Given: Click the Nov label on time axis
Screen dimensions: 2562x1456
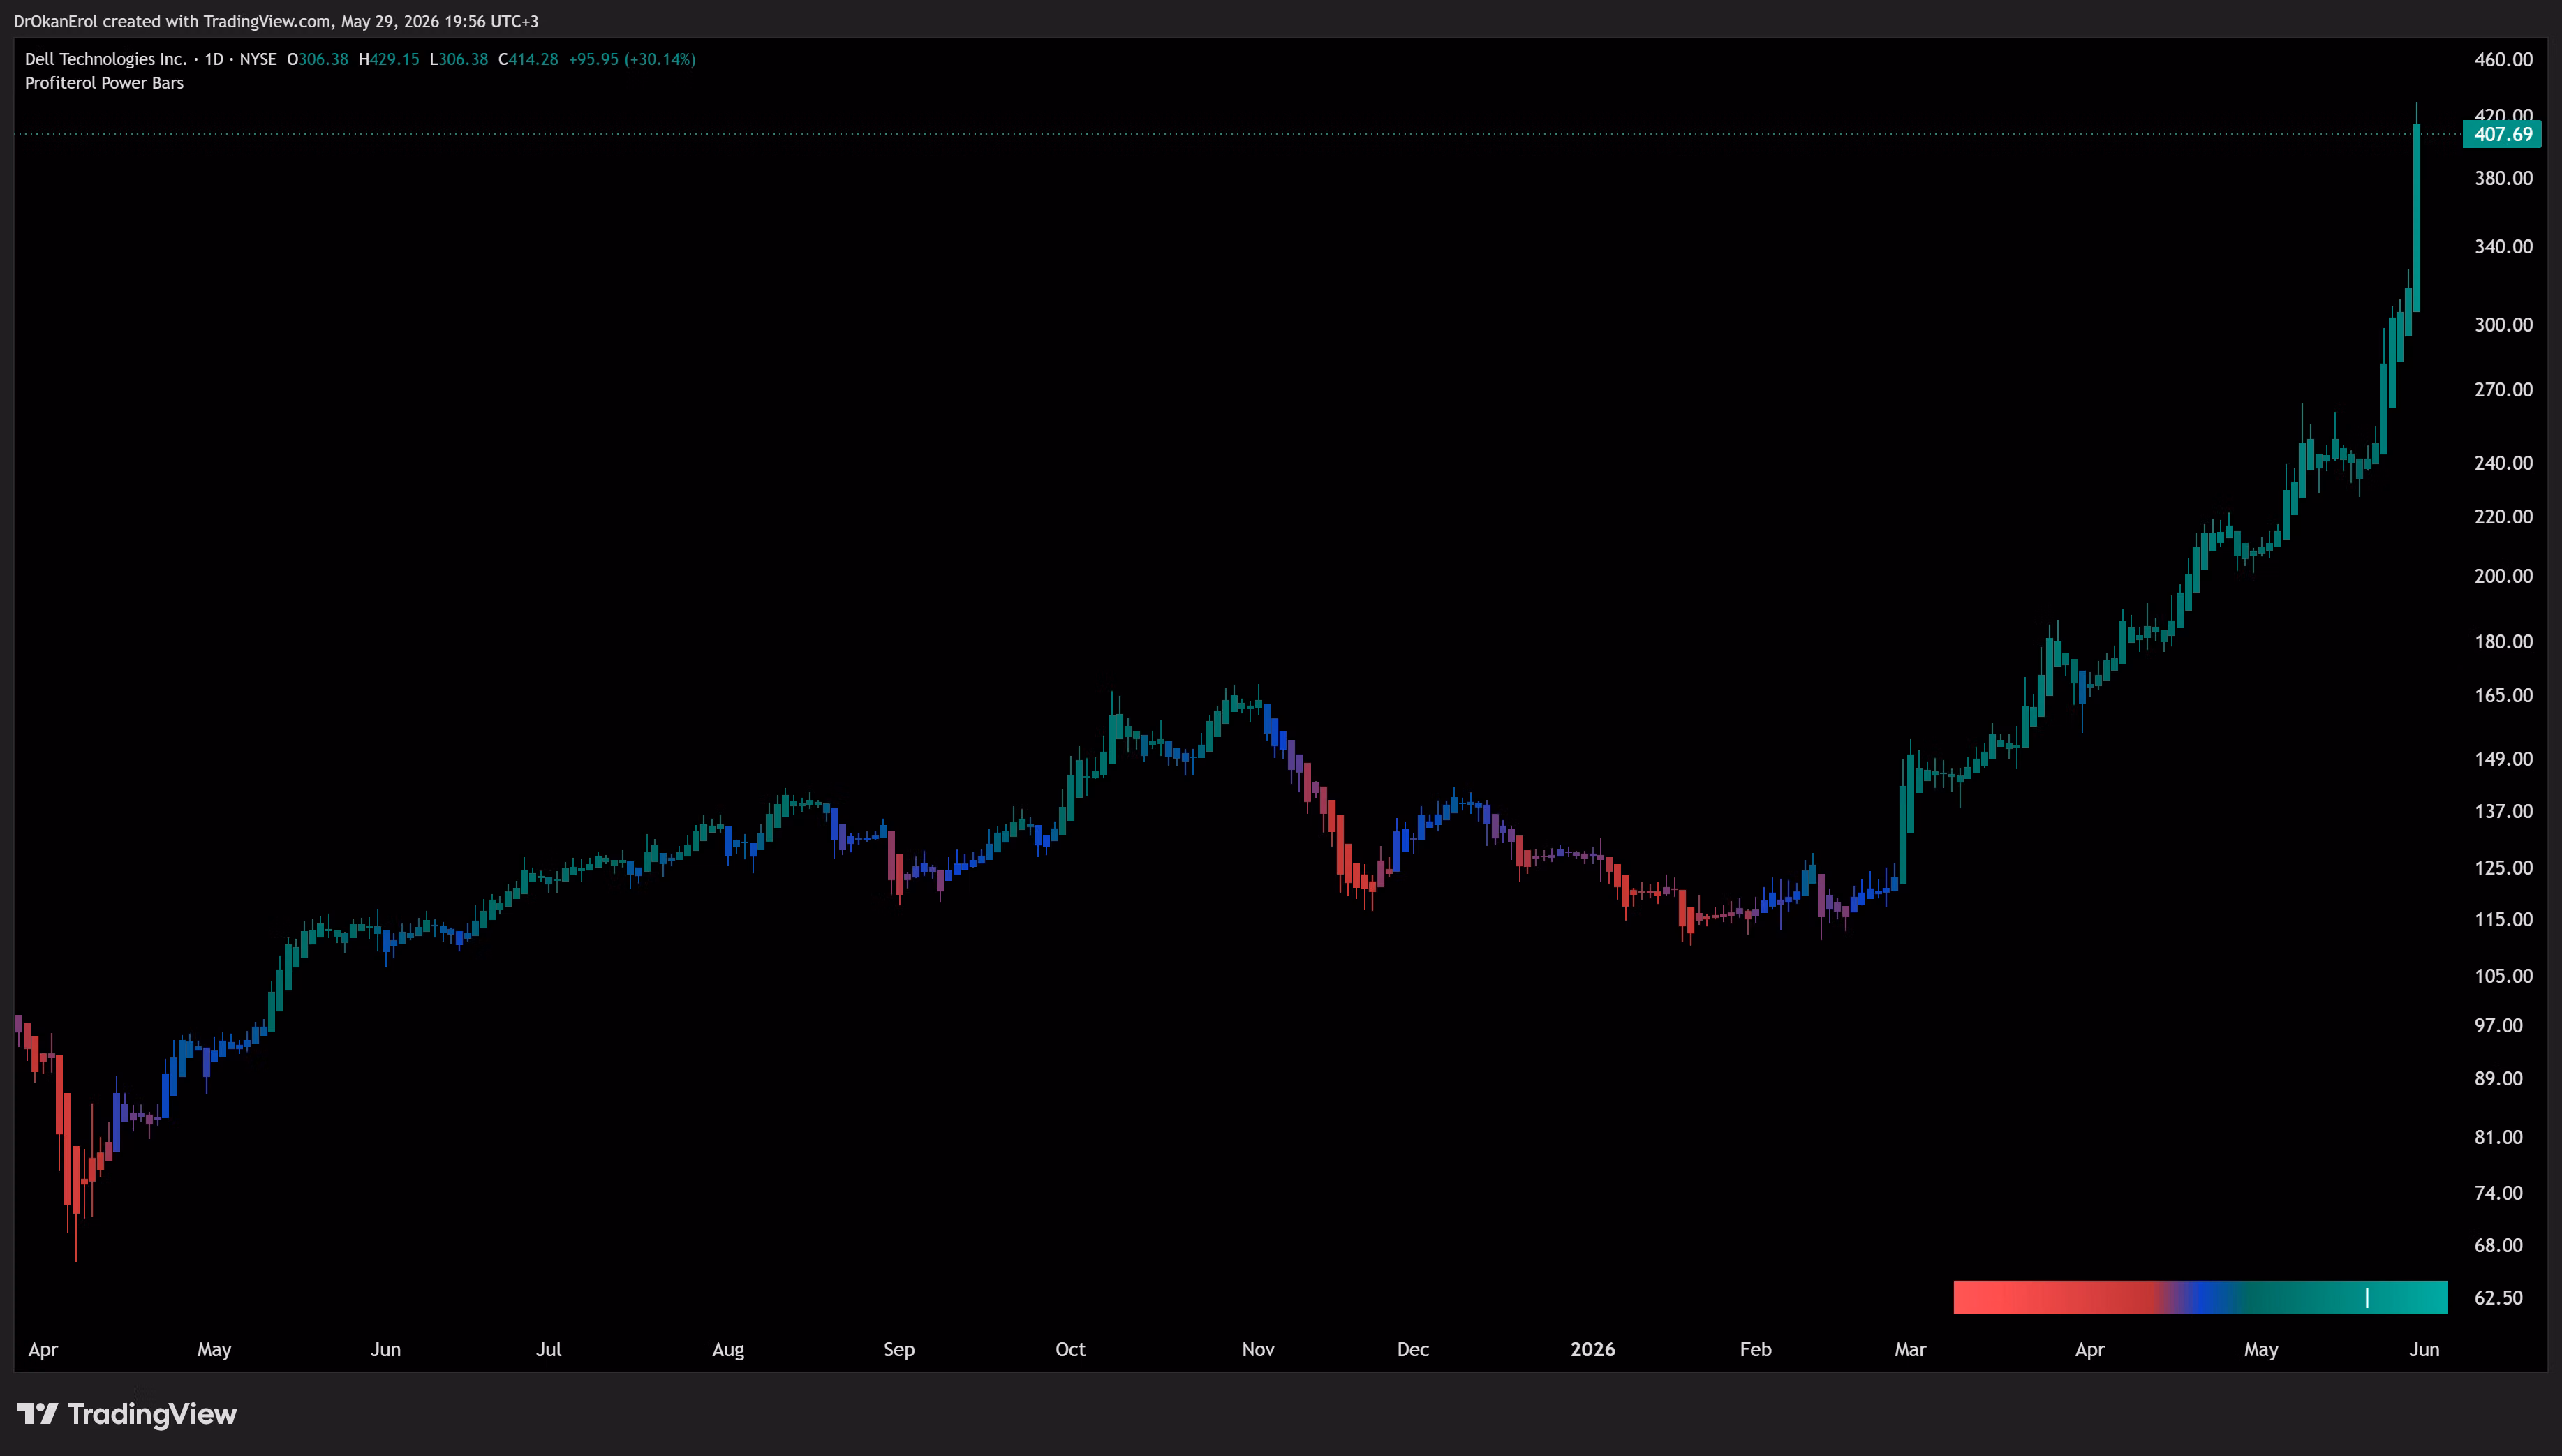Looking at the screenshot, I should (x=1258, y=1349).
